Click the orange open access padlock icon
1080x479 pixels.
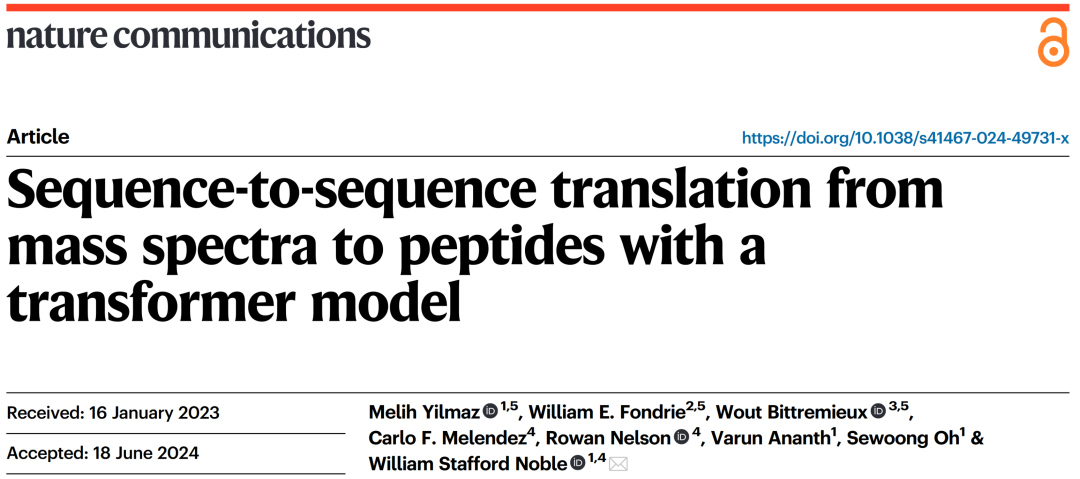[x=1053, y=43]
